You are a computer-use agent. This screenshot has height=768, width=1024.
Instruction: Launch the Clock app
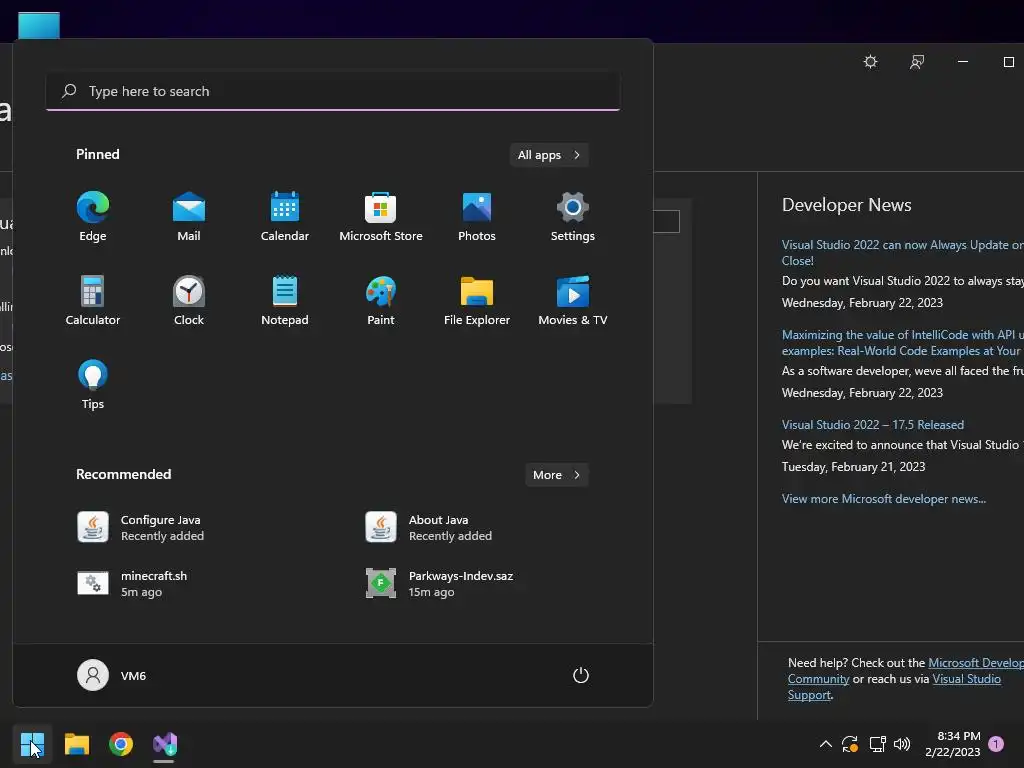[189, 300]
